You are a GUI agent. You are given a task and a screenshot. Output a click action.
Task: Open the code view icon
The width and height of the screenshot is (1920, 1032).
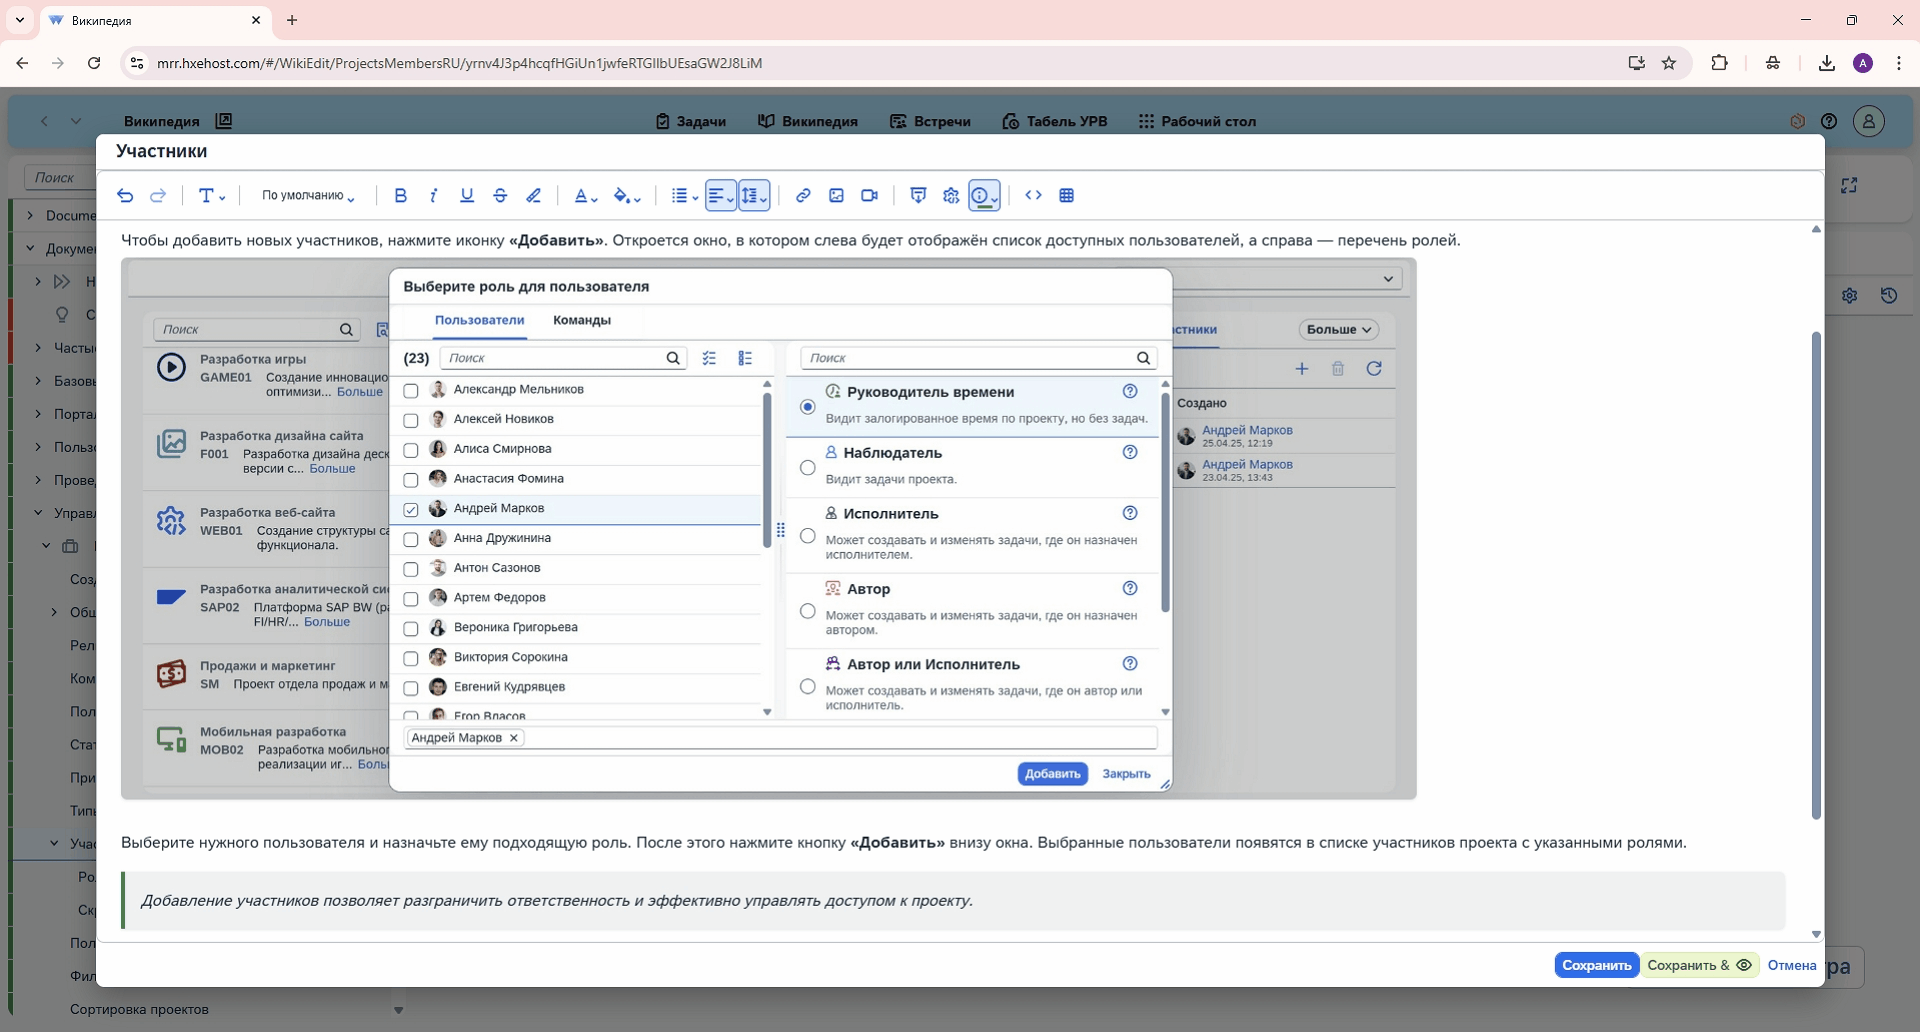(1033, 196)
